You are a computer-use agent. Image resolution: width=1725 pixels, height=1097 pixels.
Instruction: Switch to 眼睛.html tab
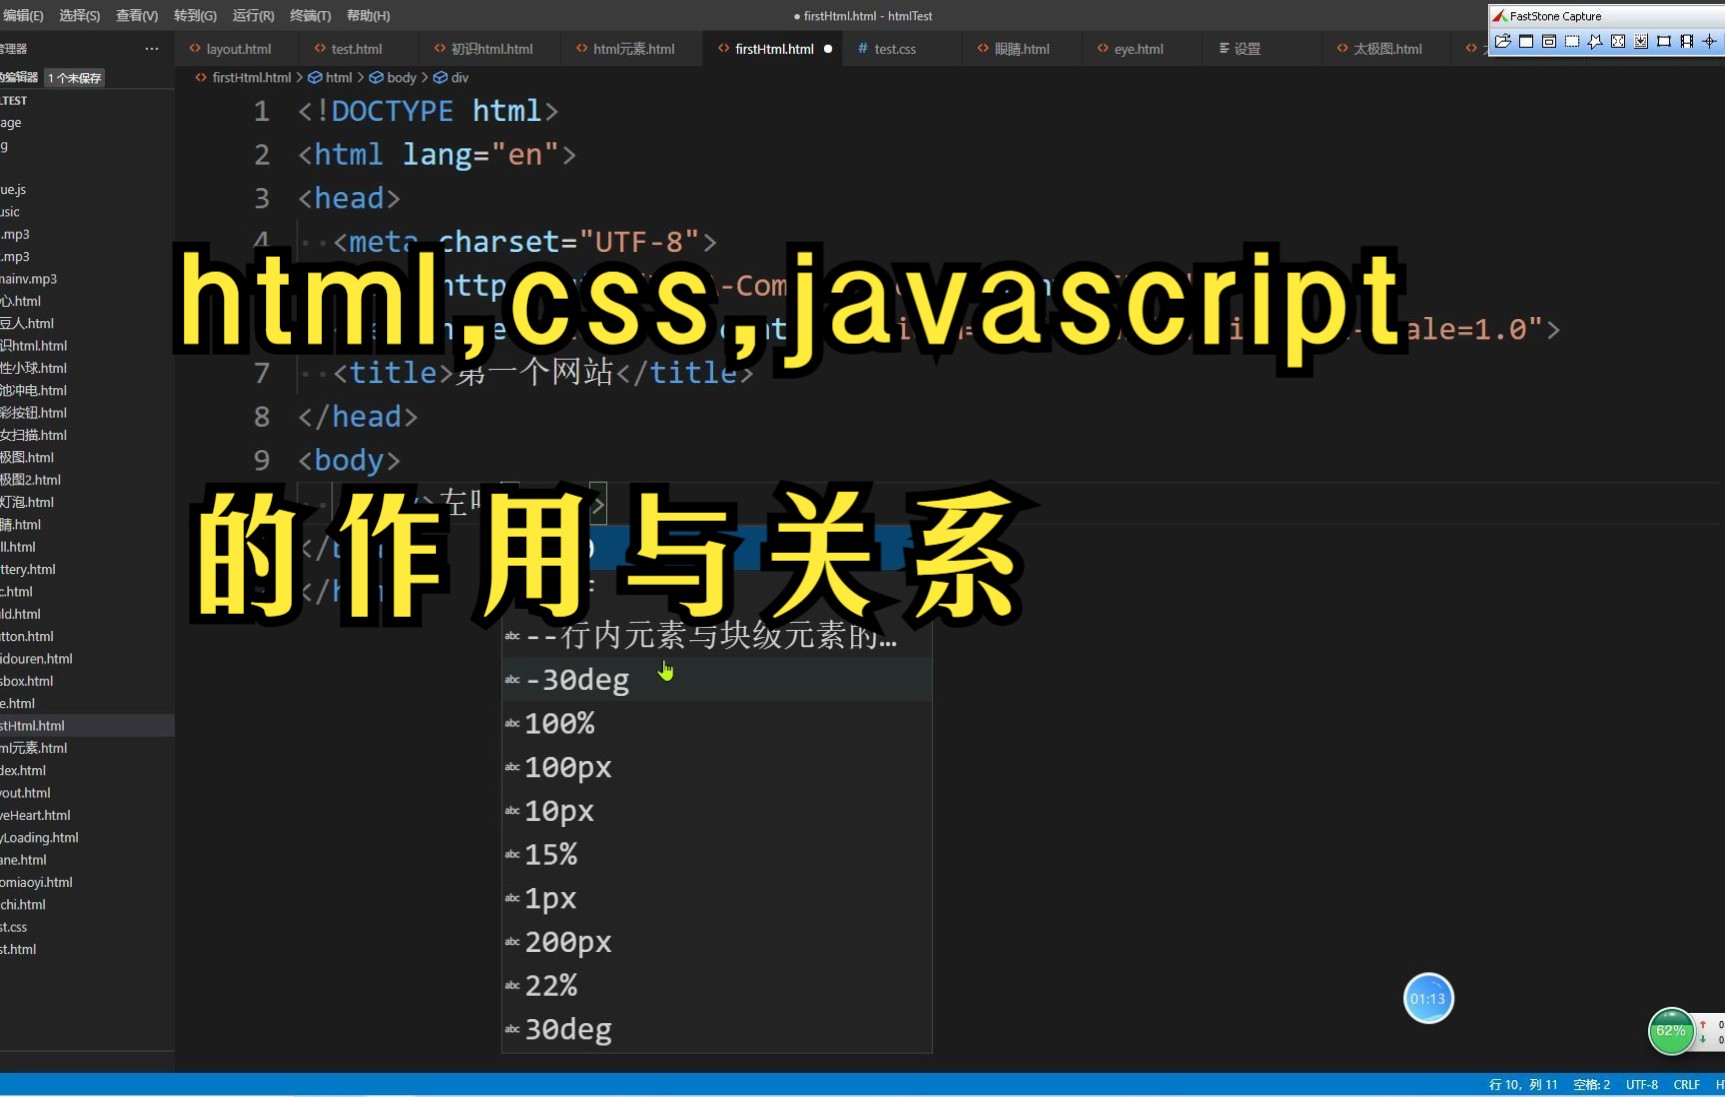click(1021, 49)
